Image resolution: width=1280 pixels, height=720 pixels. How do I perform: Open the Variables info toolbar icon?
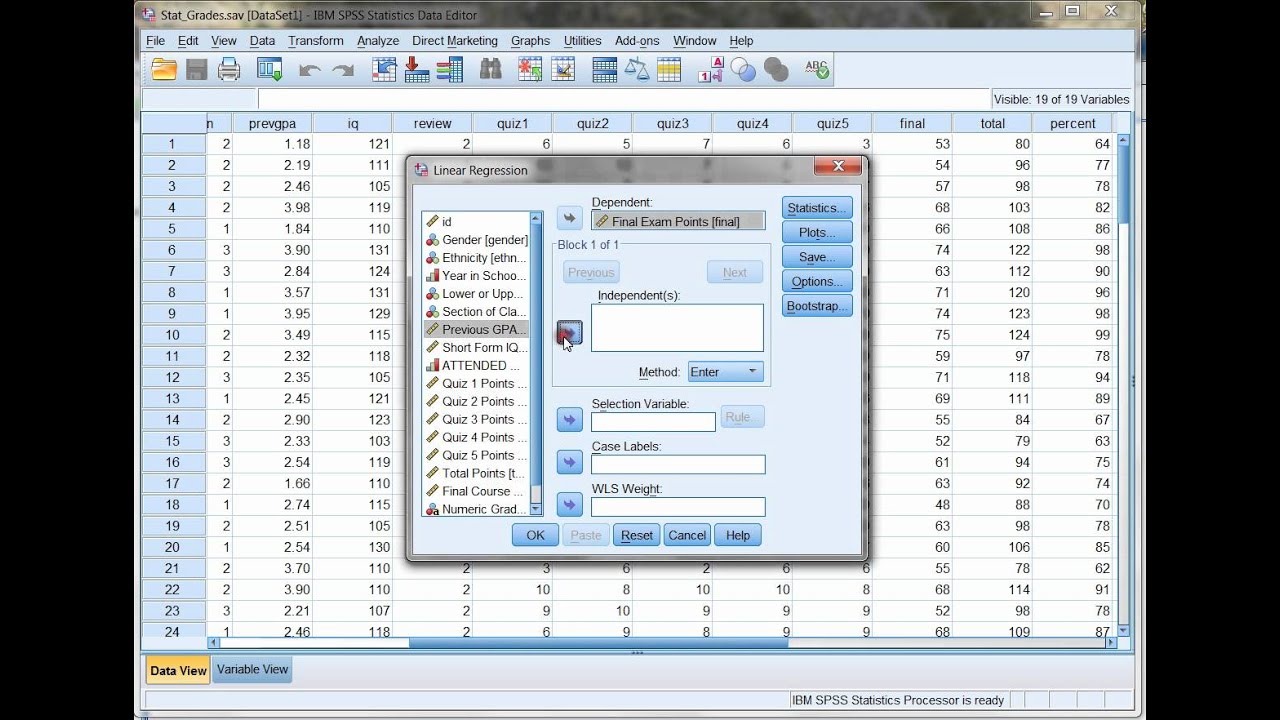click(x=450, y=69)
